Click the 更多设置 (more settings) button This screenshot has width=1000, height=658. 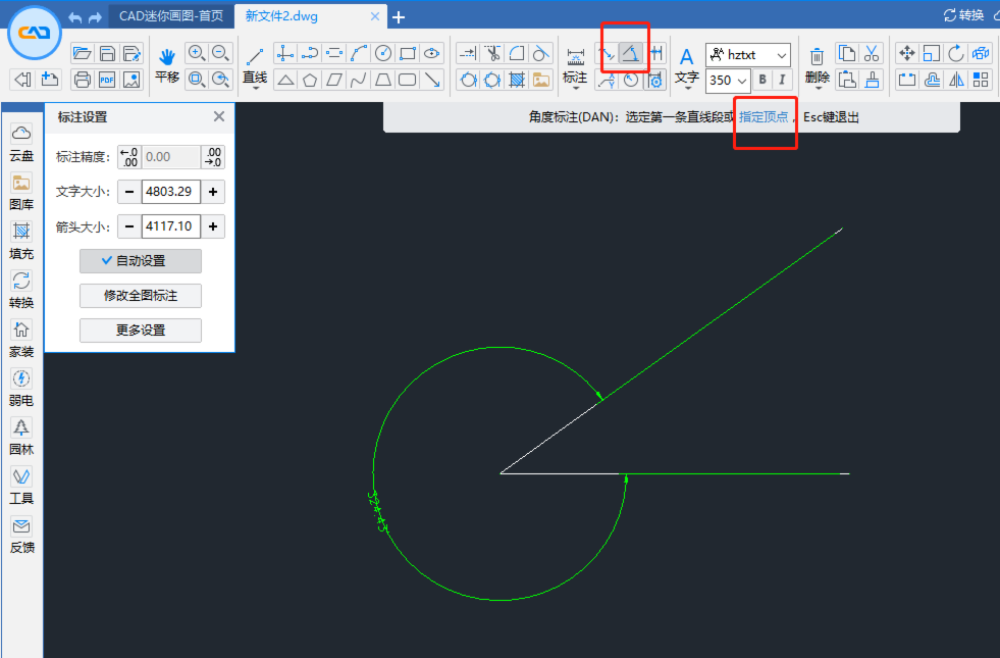coord(140,330)
